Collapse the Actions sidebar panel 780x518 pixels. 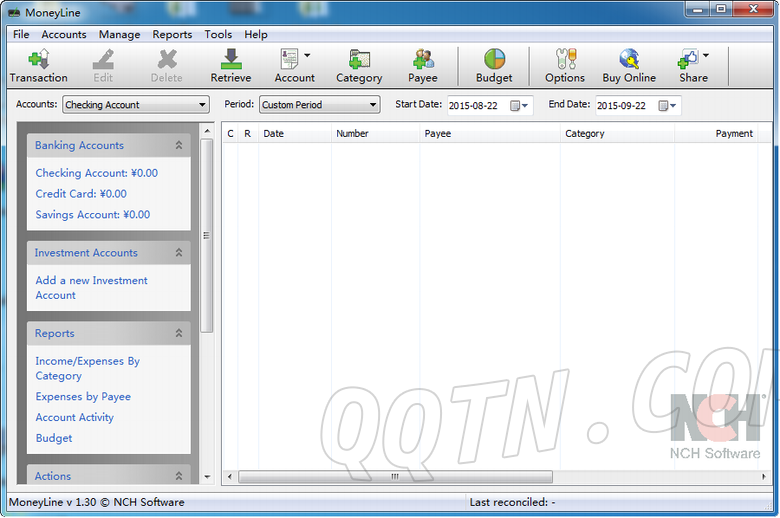[179, 476]
